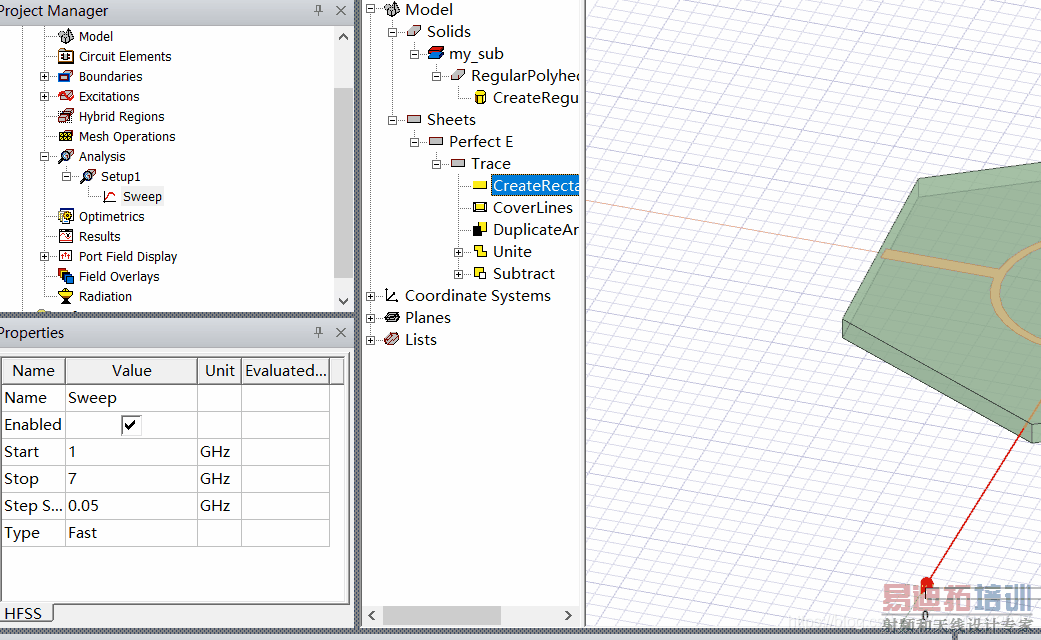Click the CreateRegu command icon
This screenshot has width=1041, height=640.
click(480, 98)
